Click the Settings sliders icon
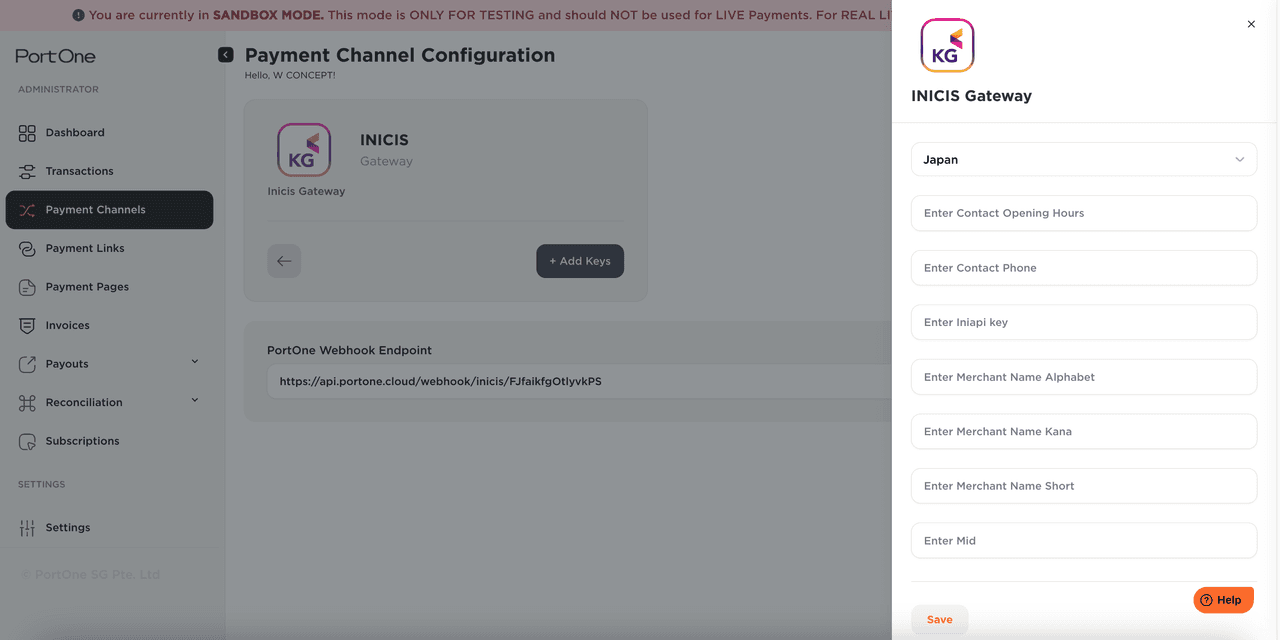 [27, 528]
